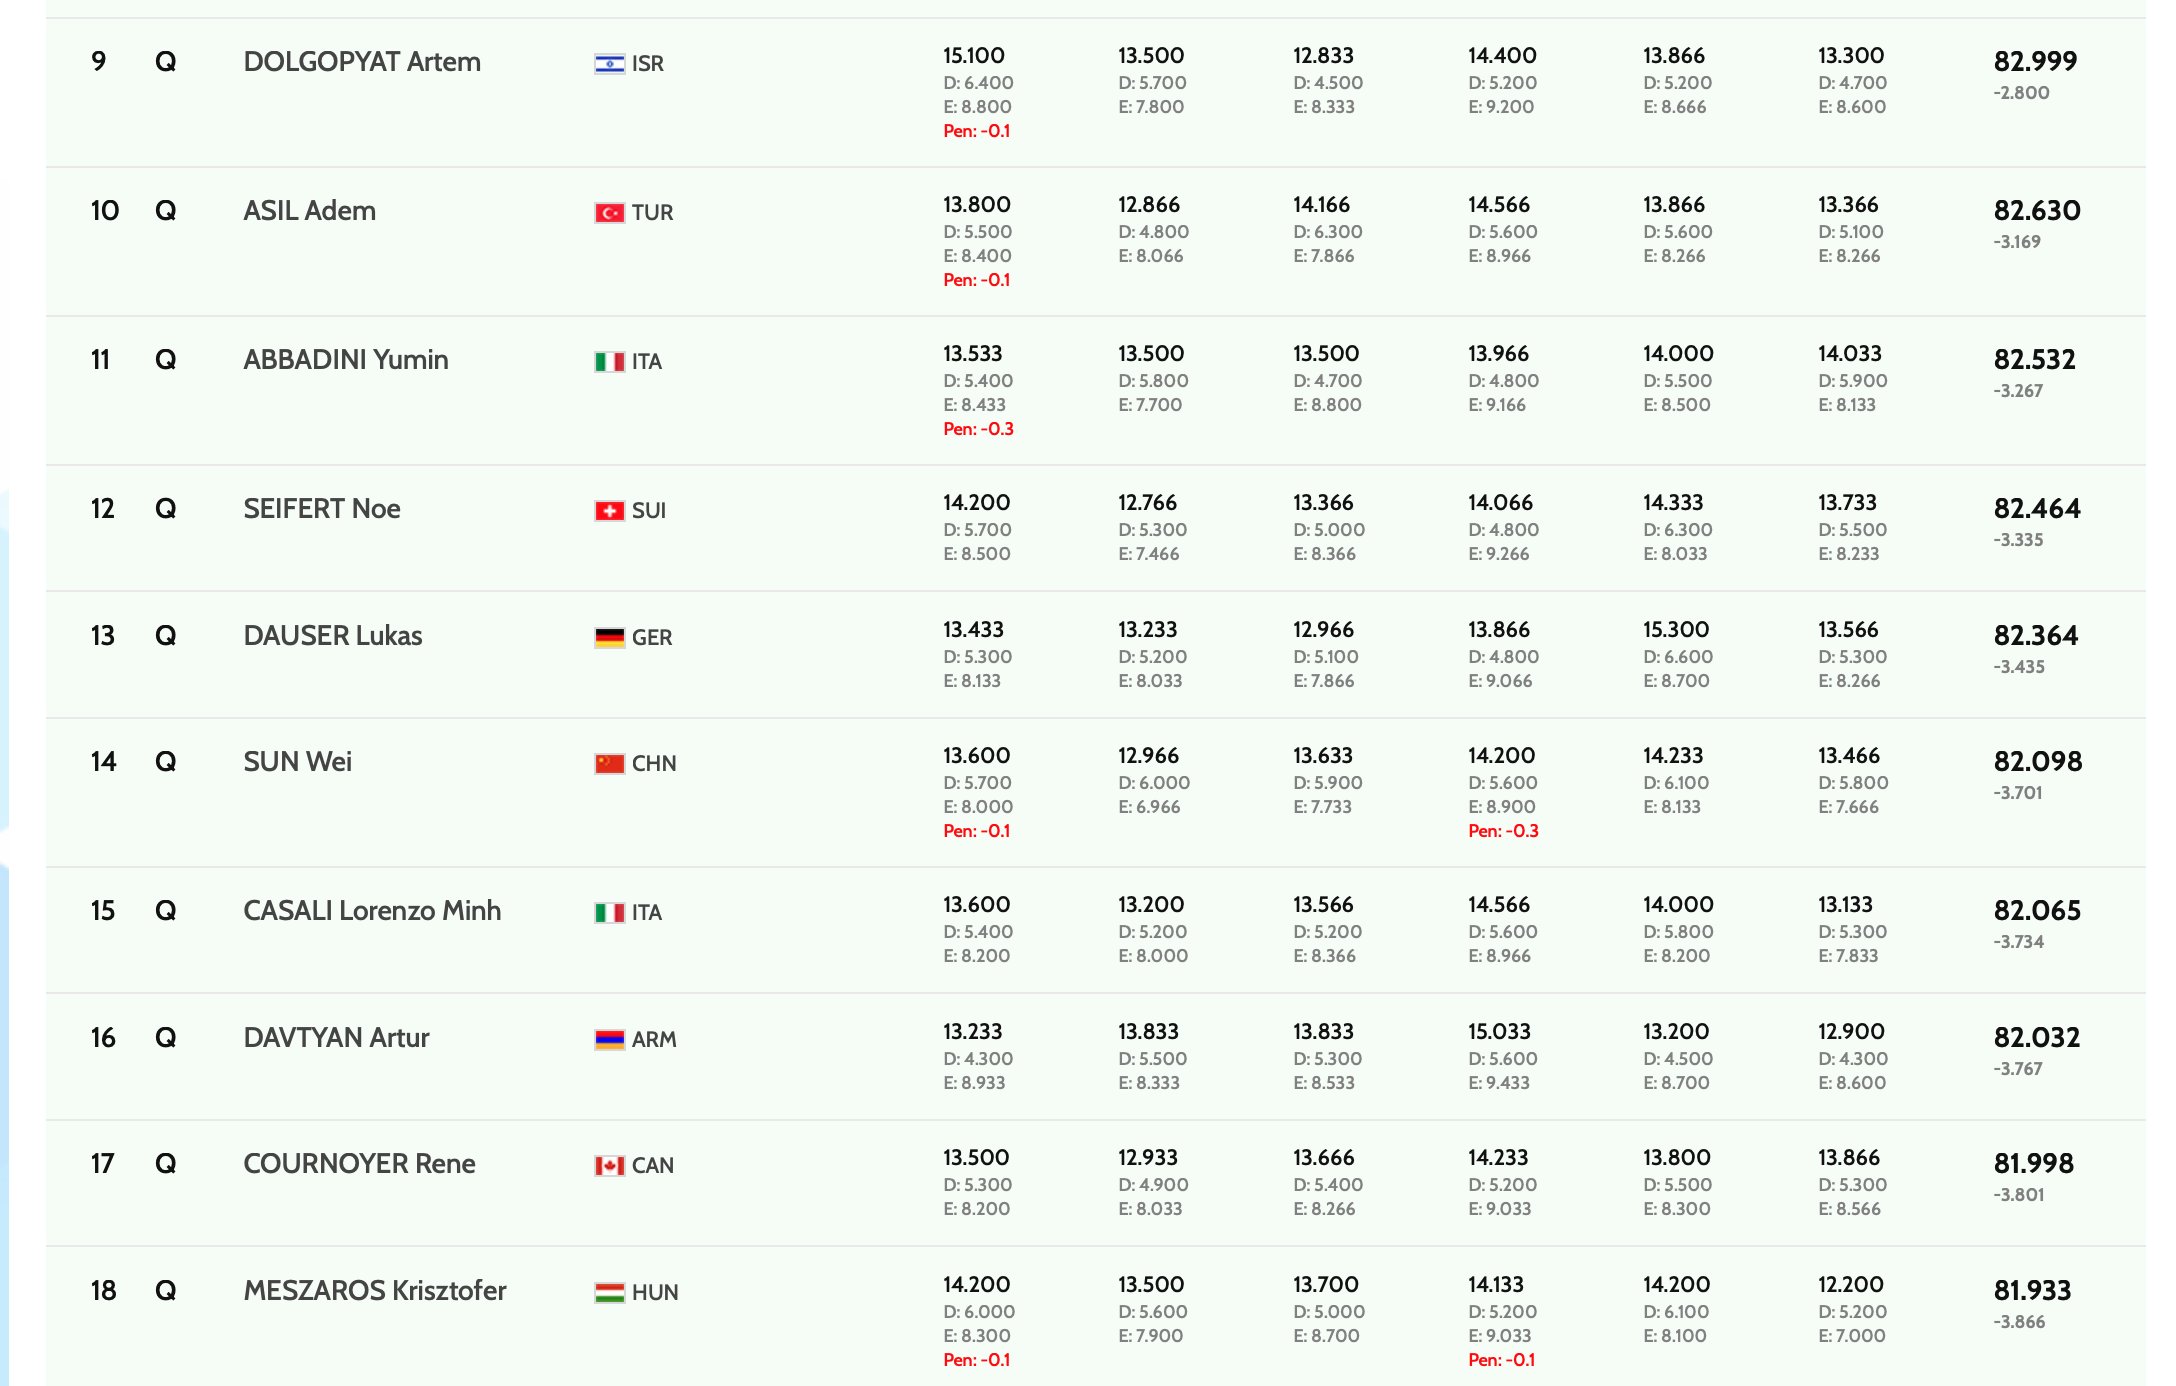Open ASIL Adem athlete name
Image resolution: width=2176 pixels, height=1386 pixels.
coord(309,211)
